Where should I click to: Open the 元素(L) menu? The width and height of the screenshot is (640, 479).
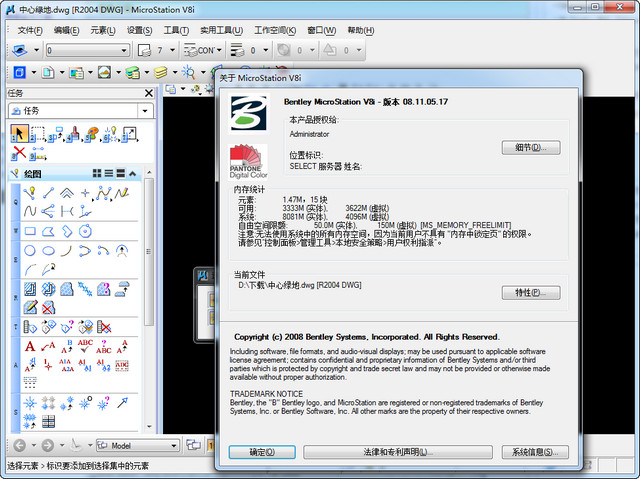(103, 30)
